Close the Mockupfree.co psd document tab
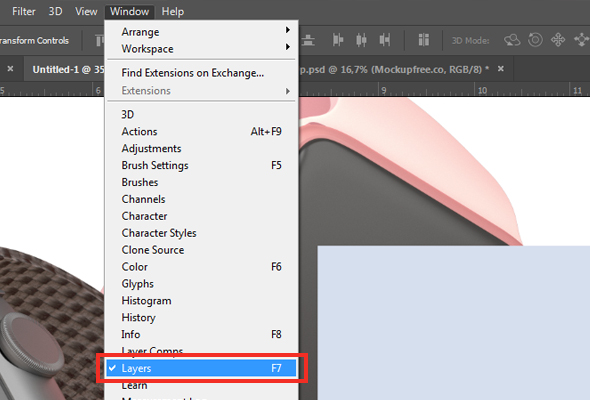Image resolution: width=590 pixels, height=400 pixels. coord(500,69)
